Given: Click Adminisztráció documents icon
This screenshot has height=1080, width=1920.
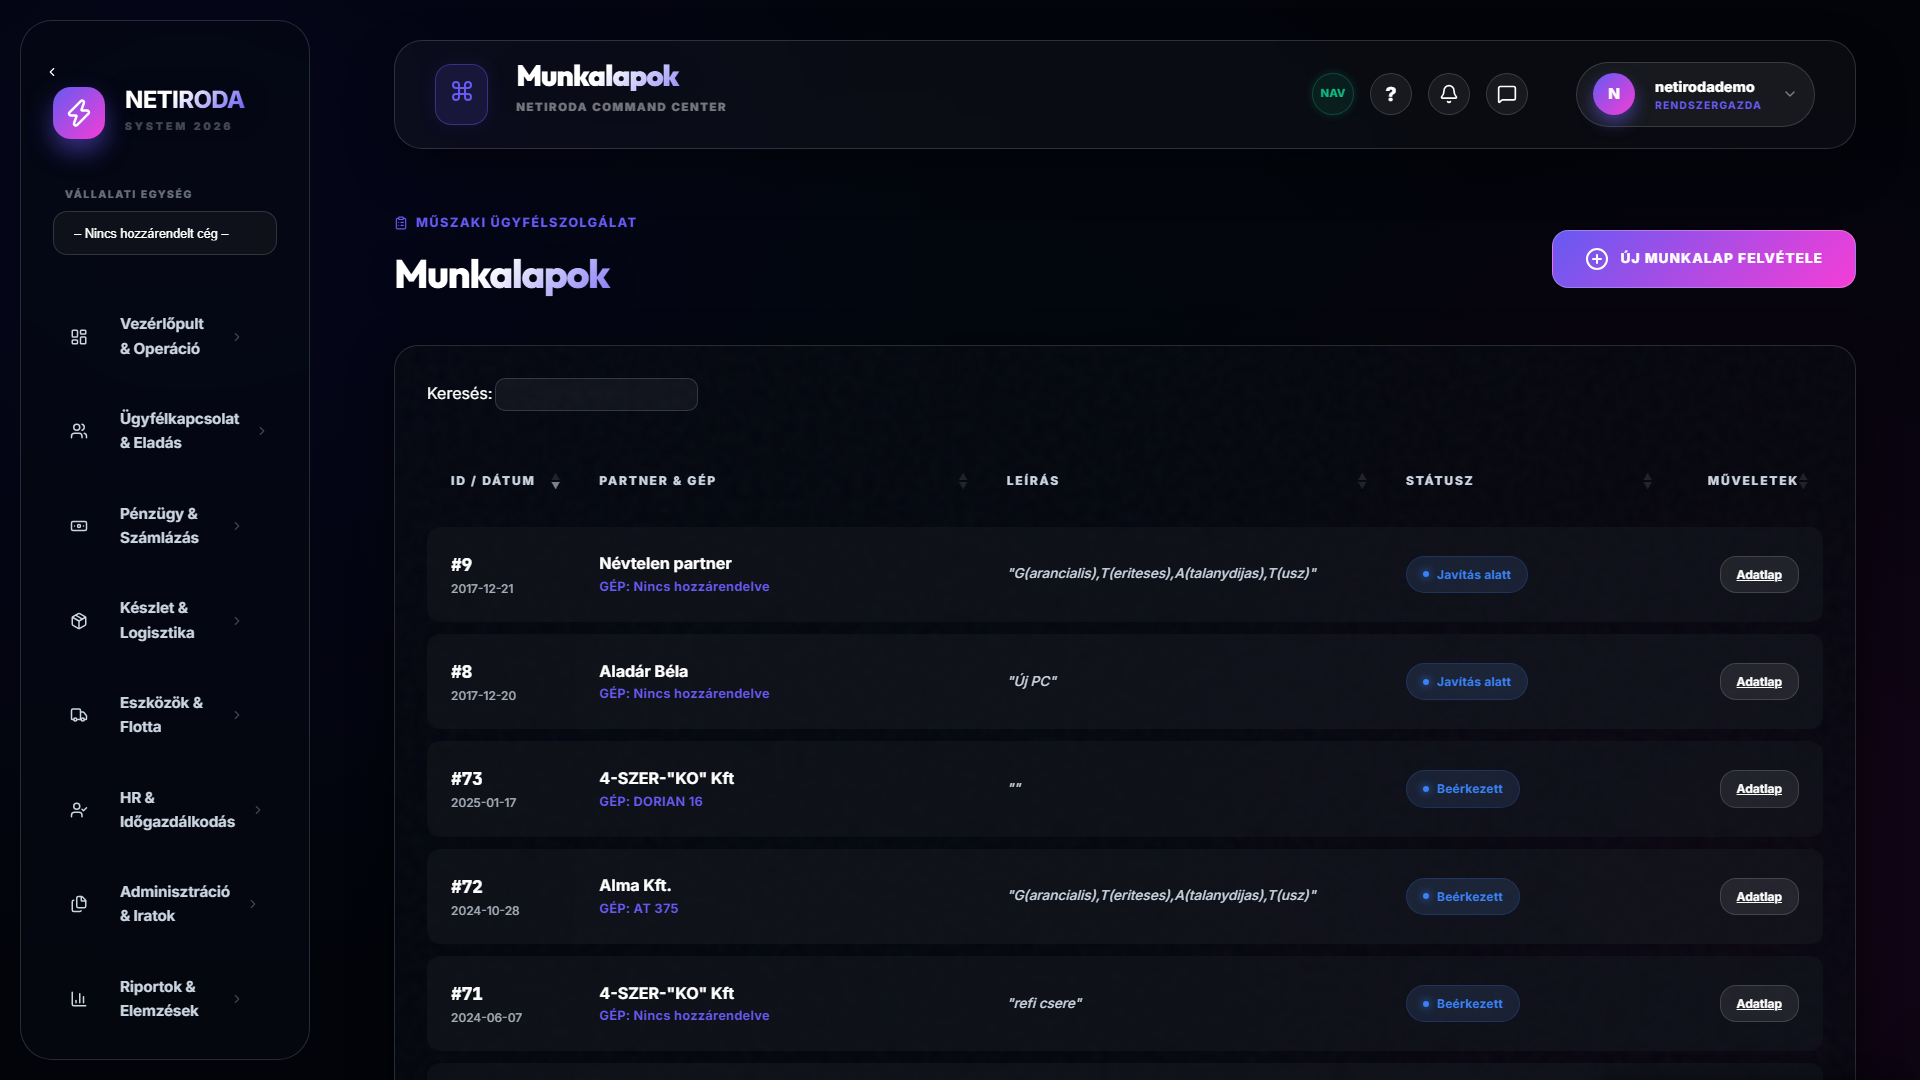Looking at the screenshot, I should pos(79,904).
